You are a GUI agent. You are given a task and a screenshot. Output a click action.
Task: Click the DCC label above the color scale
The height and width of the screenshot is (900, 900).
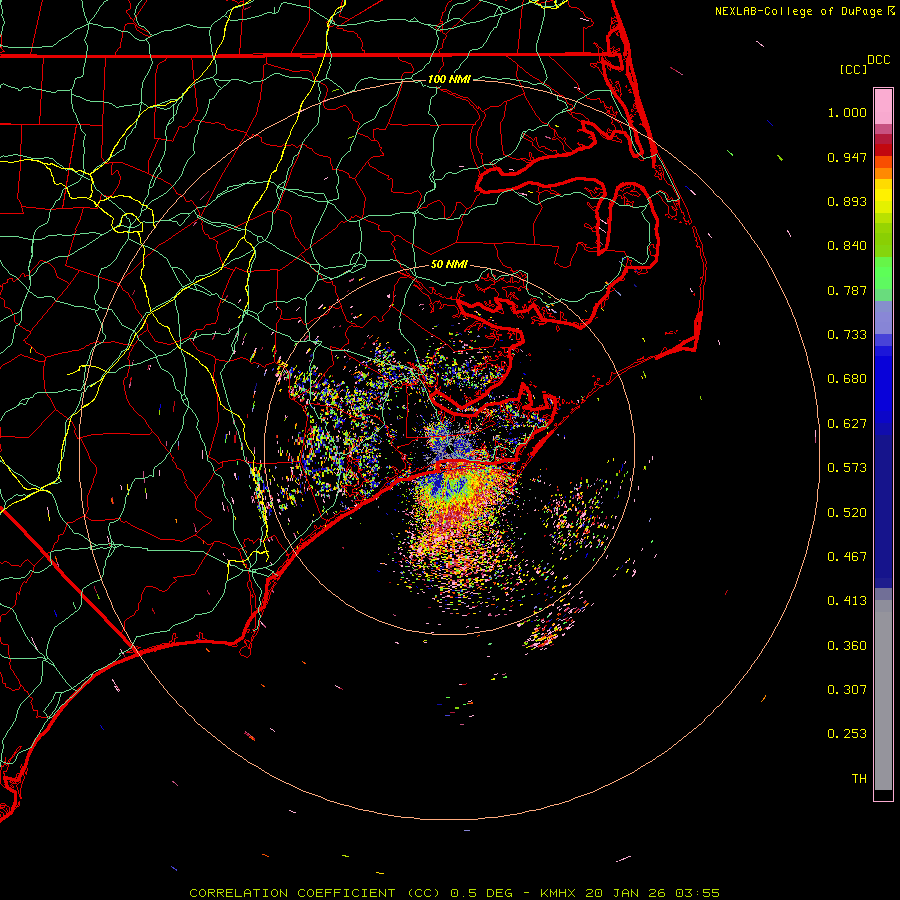879,60
